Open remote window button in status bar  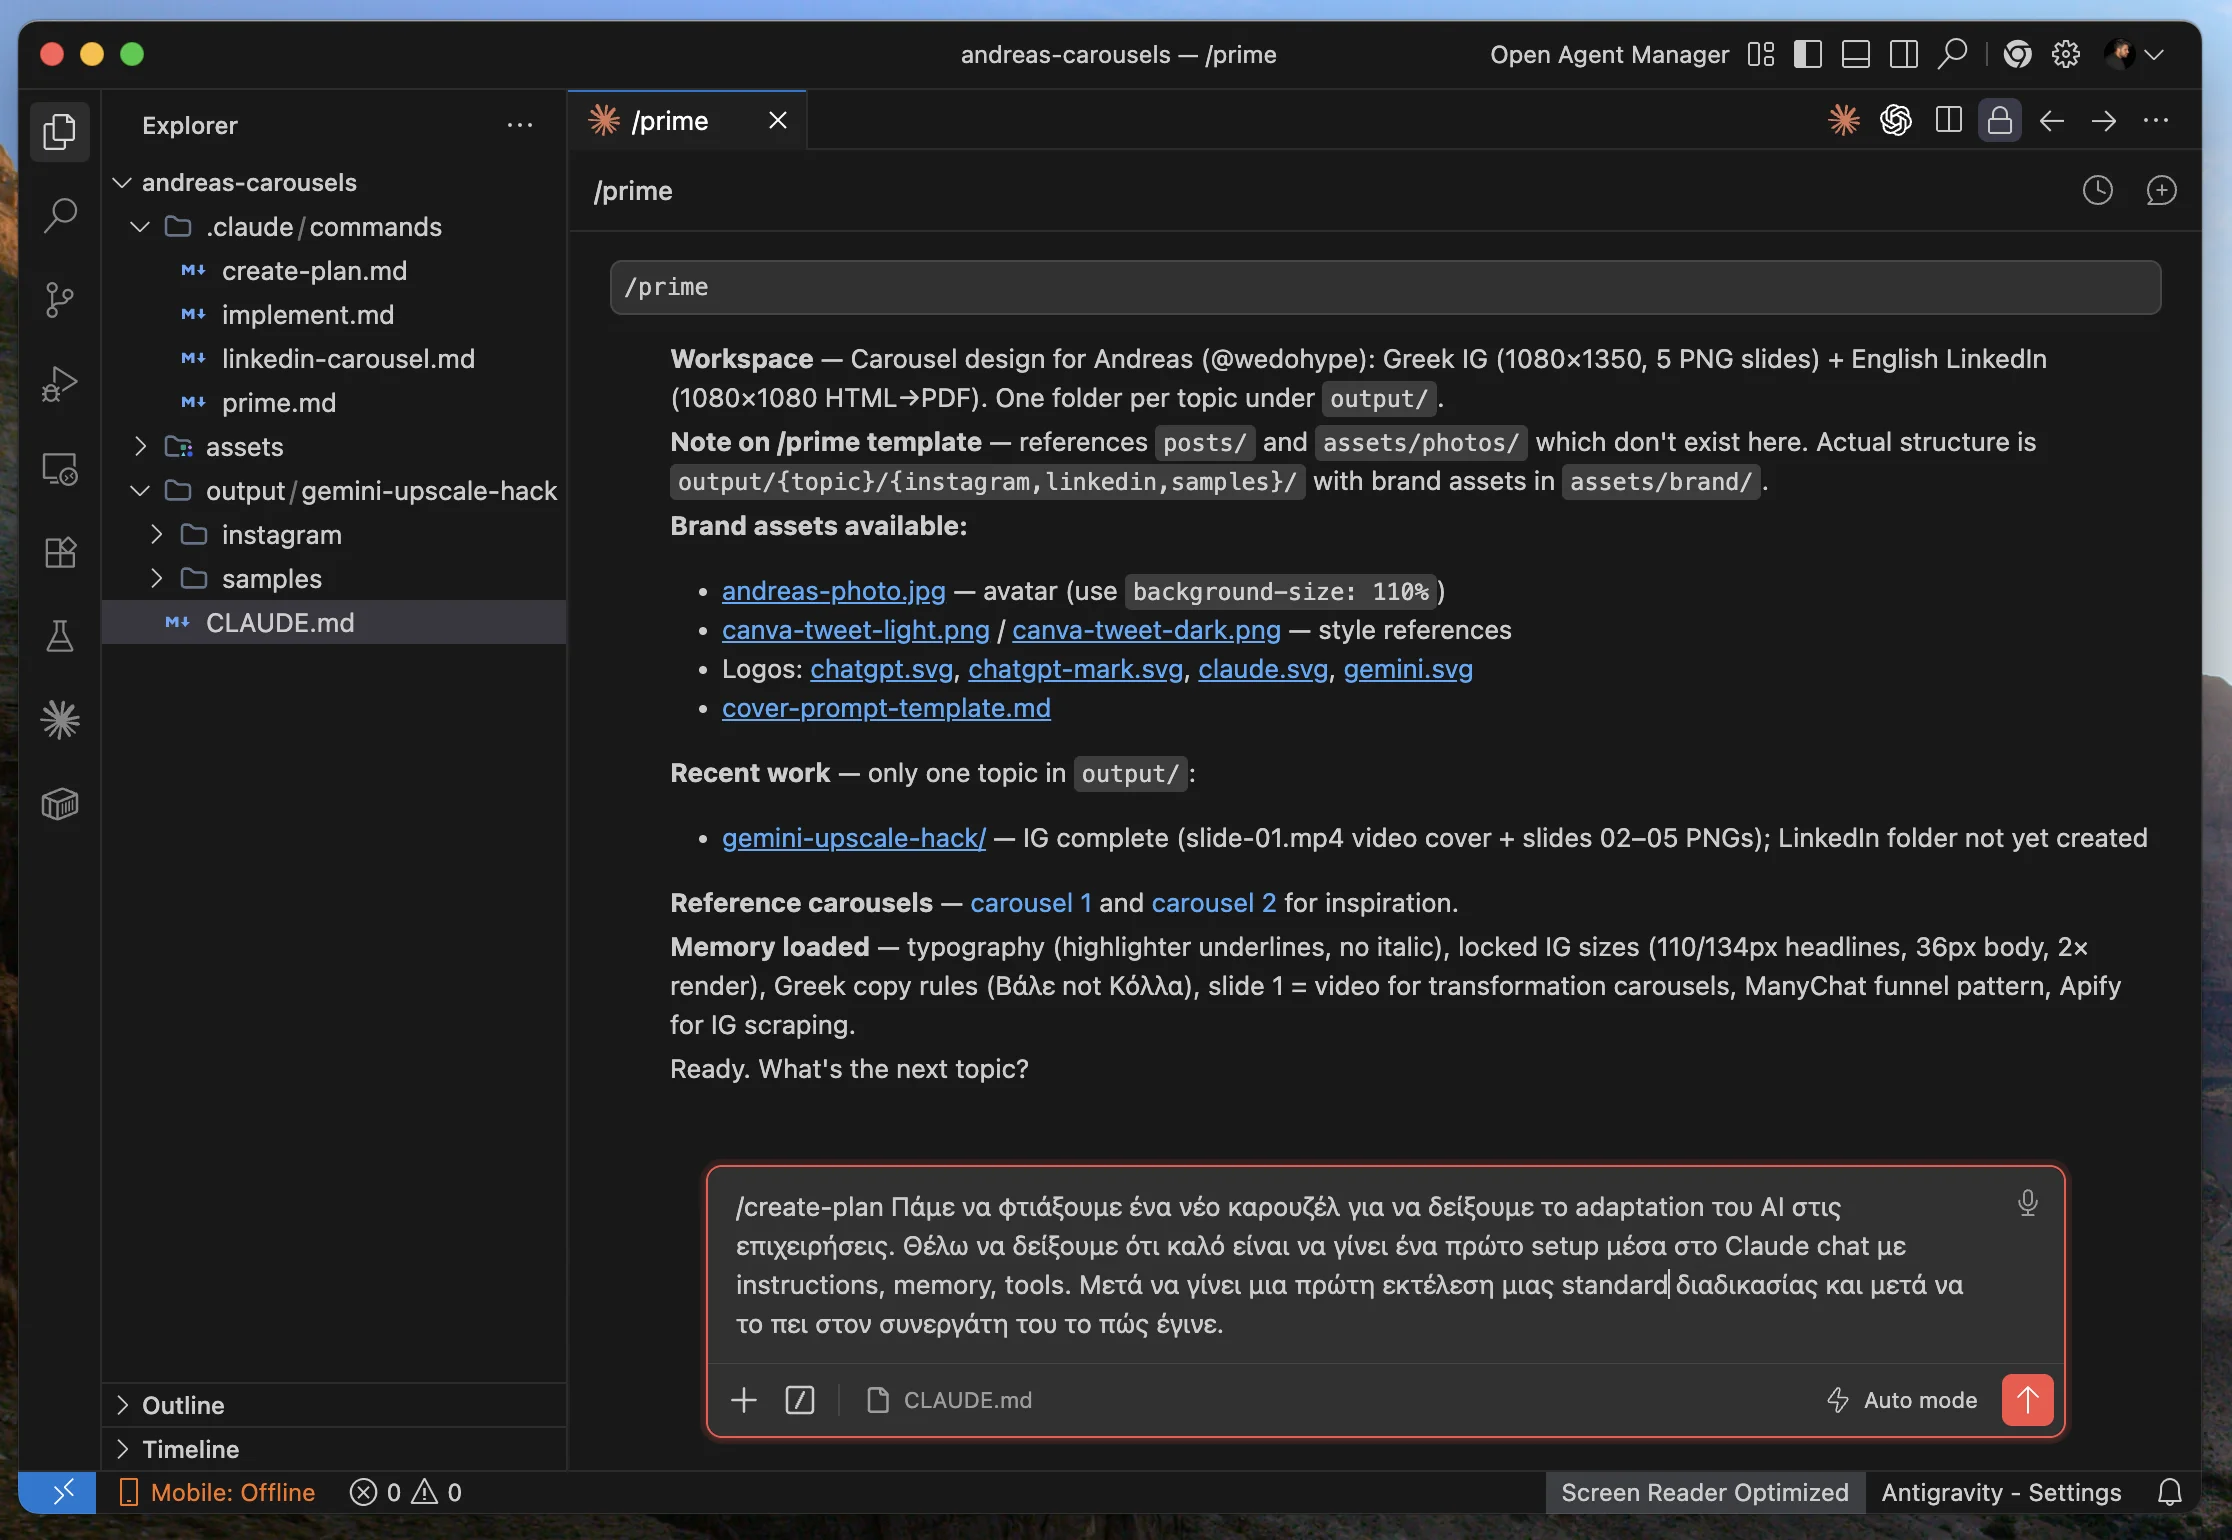point(58,1492)
